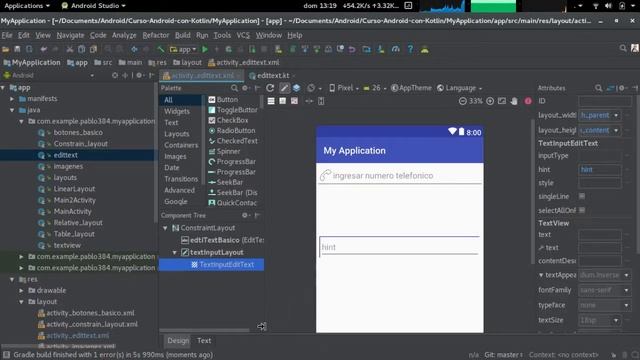Expand the manifests folder
This screenshot has height=360, width=640.
12,99
